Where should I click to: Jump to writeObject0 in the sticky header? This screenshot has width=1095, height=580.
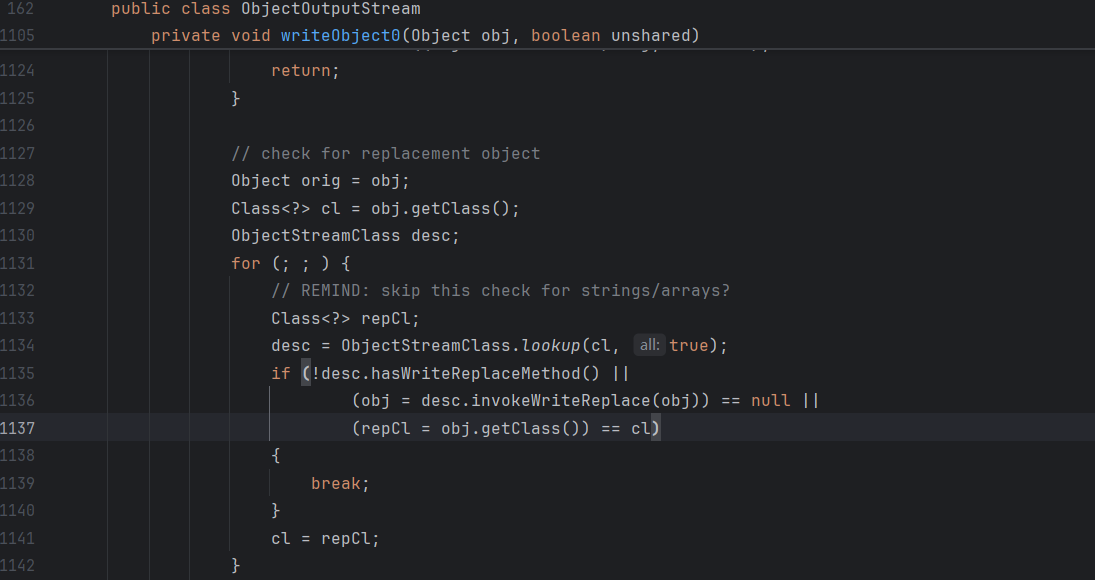tap(340, 36)
